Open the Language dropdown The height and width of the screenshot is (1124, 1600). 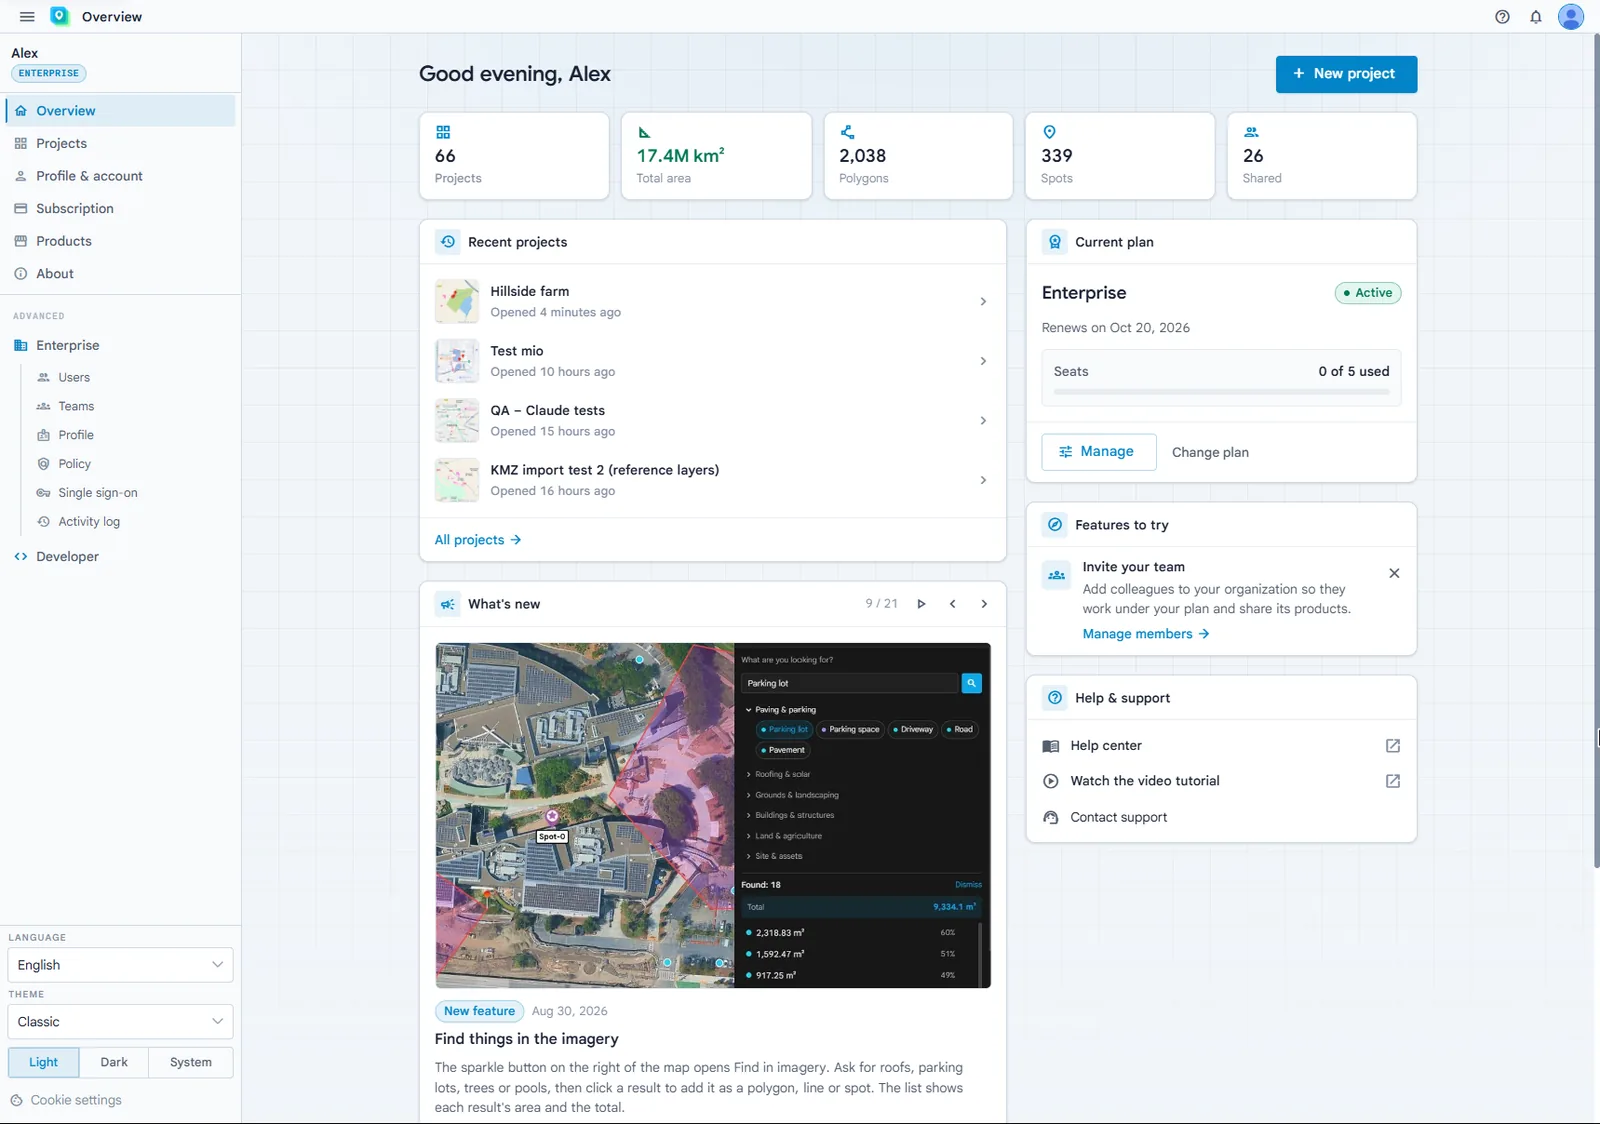click(x=120, y=965)
